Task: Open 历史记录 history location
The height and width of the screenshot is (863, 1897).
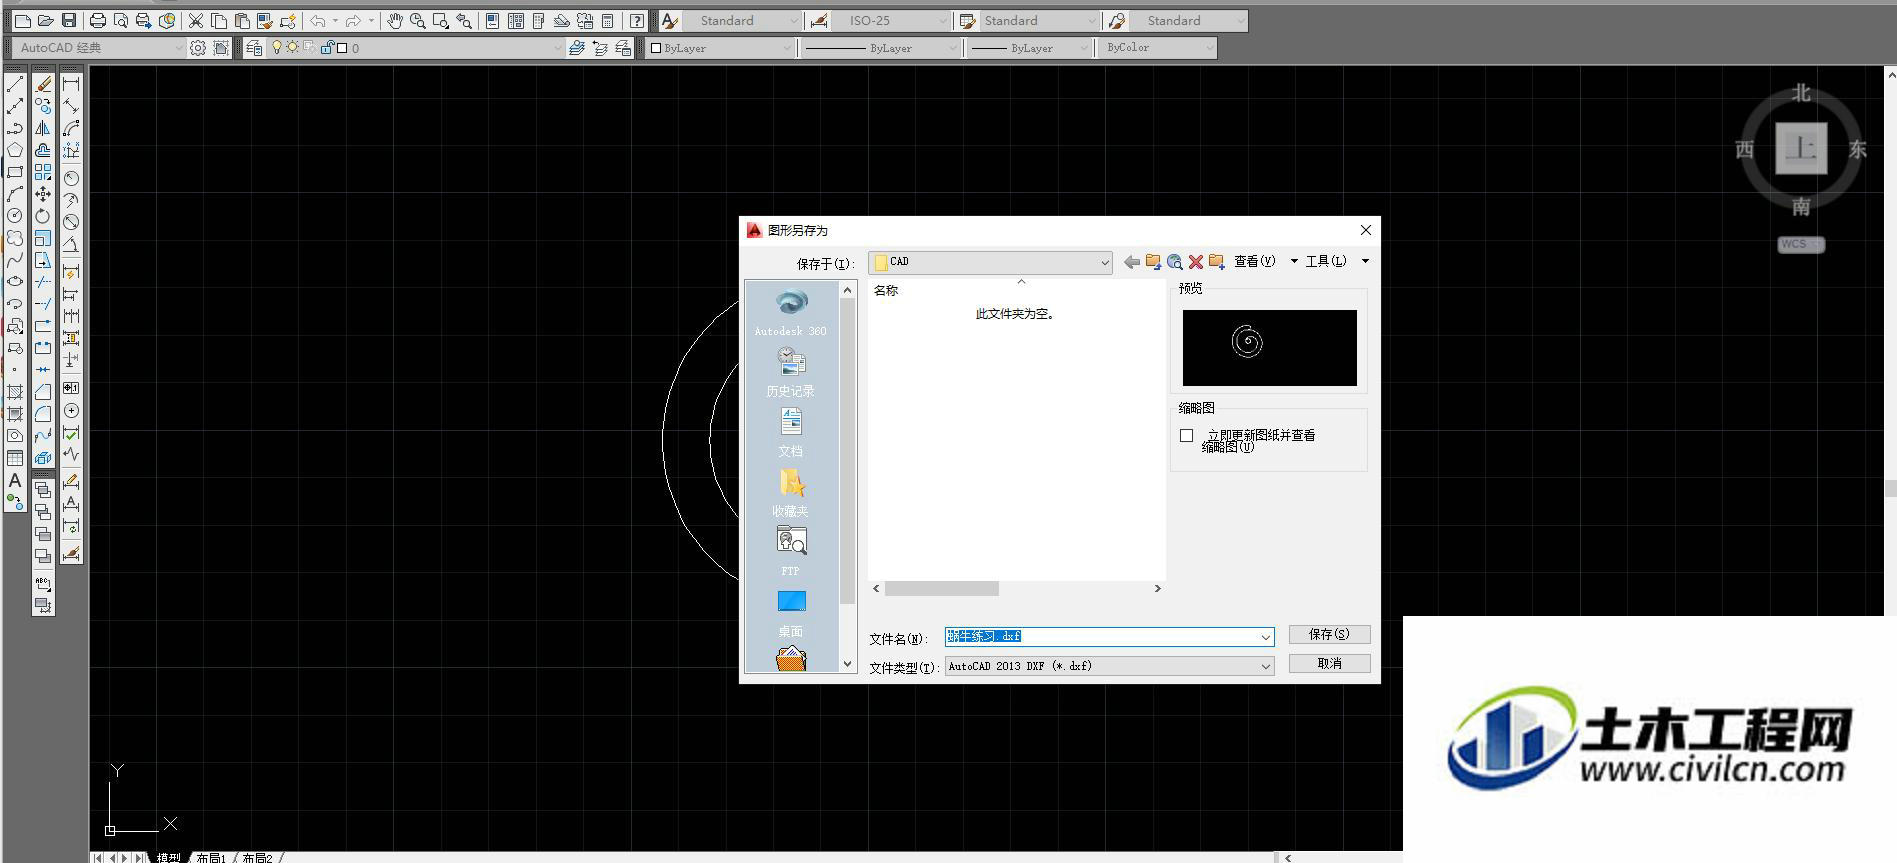Action: click(x=791, y=372)
